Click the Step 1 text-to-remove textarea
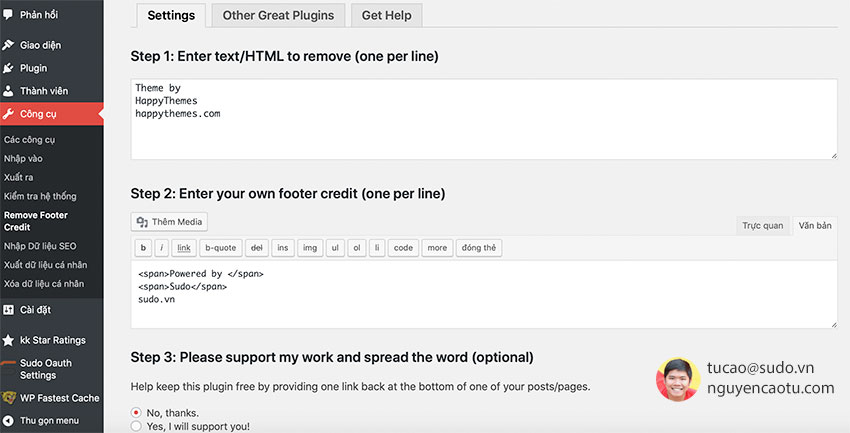Viewport: 850px width, 433px height. [484, 118]
